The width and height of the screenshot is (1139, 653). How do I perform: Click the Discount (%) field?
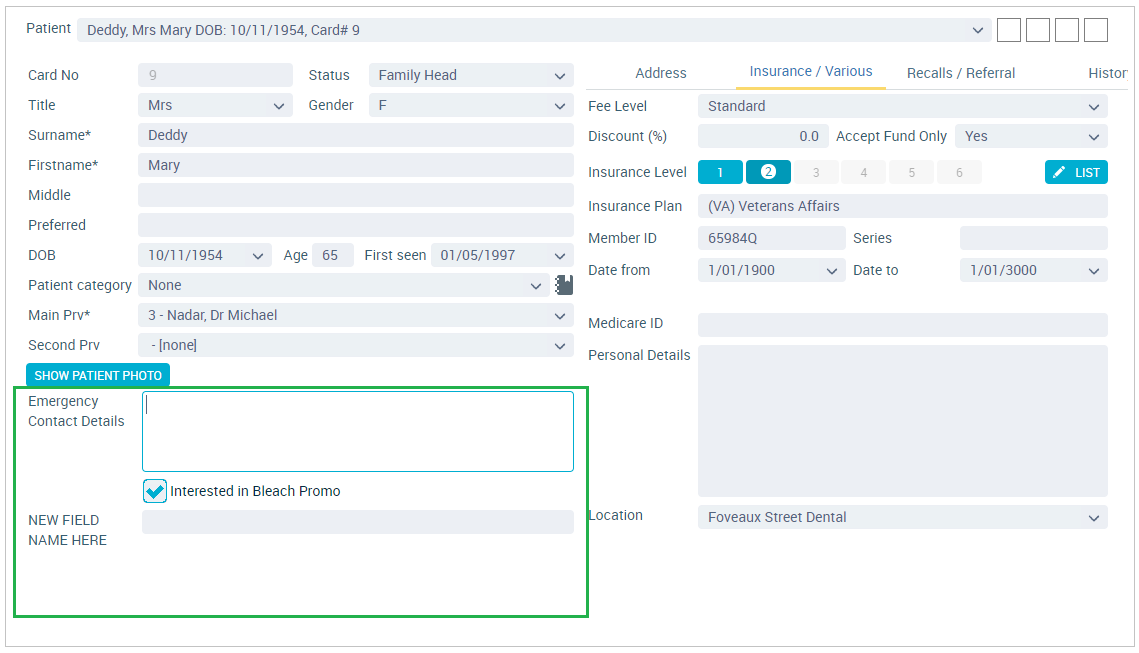point(763,136)
